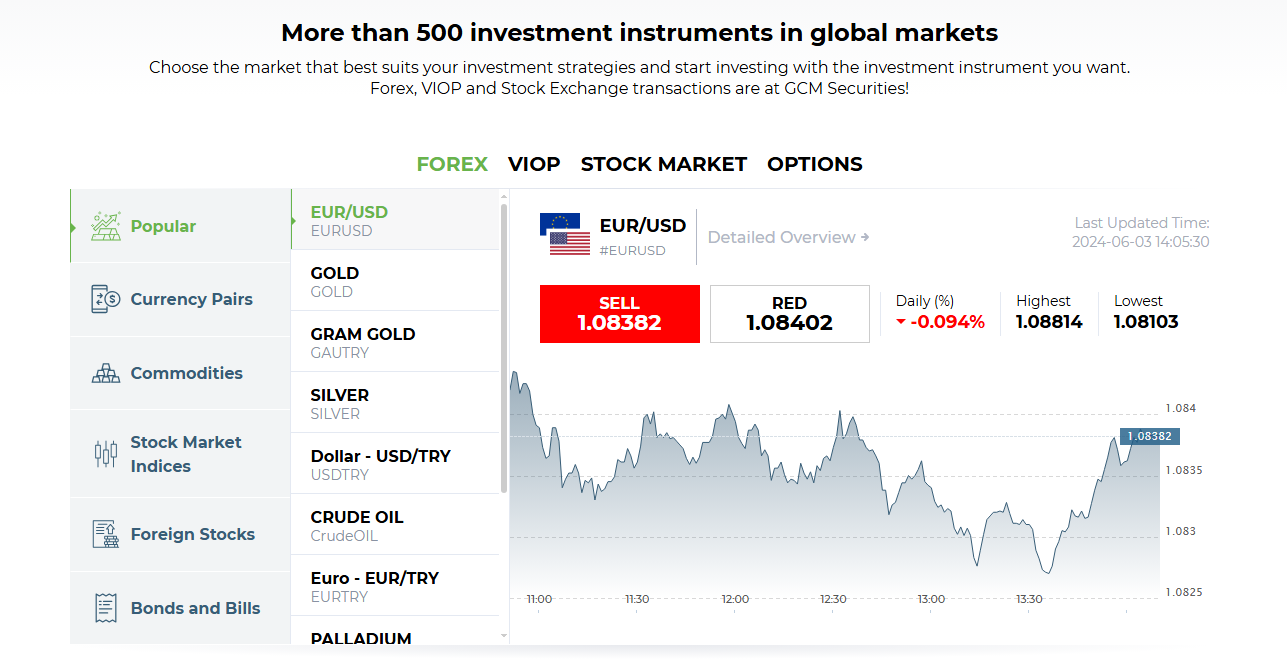Open the Bonds and Bills document icon
Screen dimensions: 1287x665
point(105,608)
